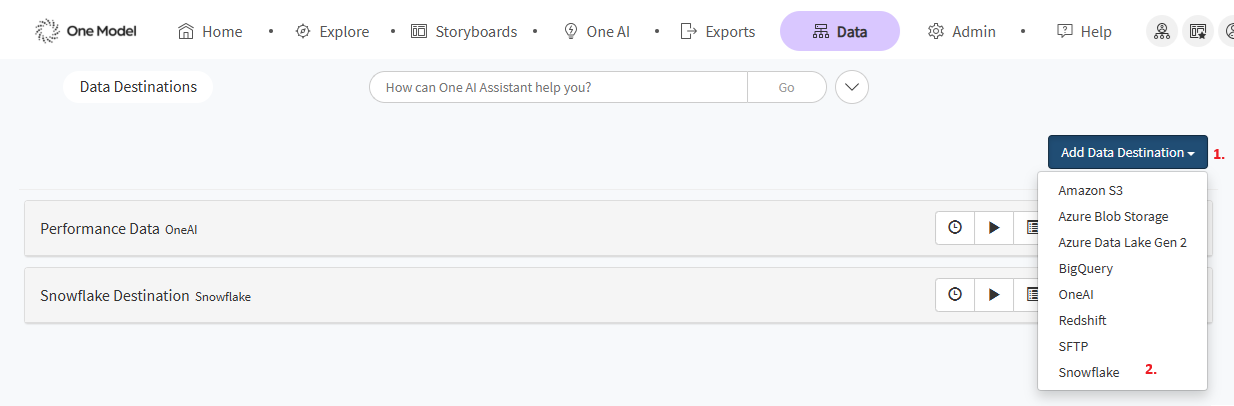Select Azure Data Lake Gen 2 option
This screenshot has height=406, width=1234.
pyautogui.click(x=1122, y=242)
